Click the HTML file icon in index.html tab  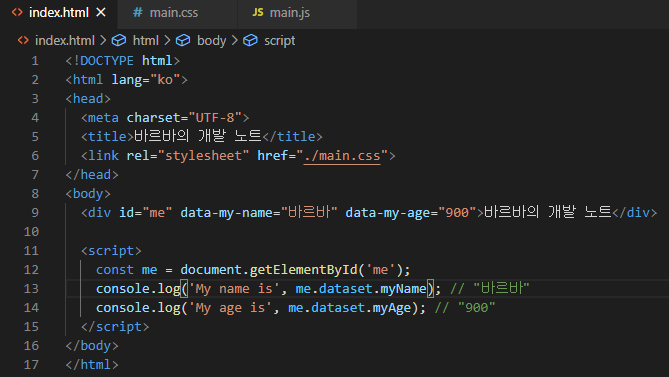[x=17, y=12]
